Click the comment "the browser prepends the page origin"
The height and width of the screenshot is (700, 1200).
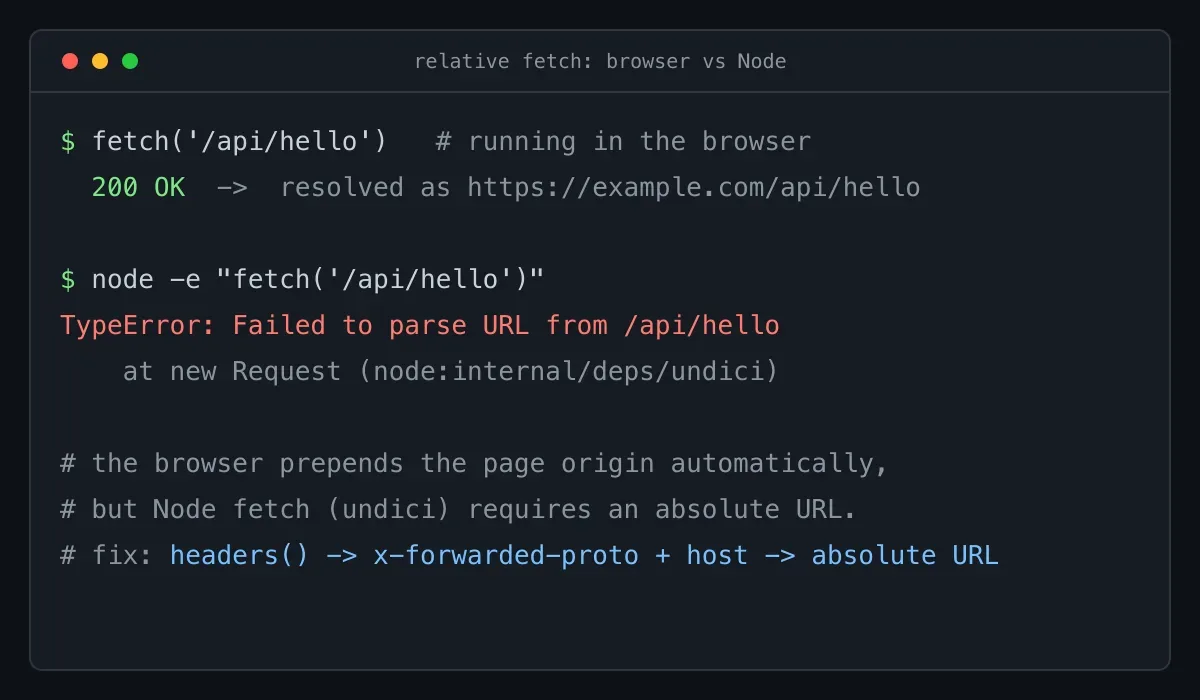pyautogui.click(x=474, y=463)
